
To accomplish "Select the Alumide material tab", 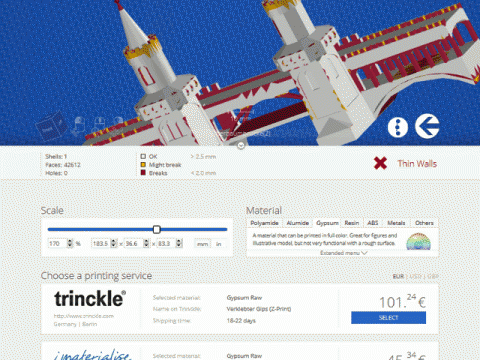I will (298, 223).
